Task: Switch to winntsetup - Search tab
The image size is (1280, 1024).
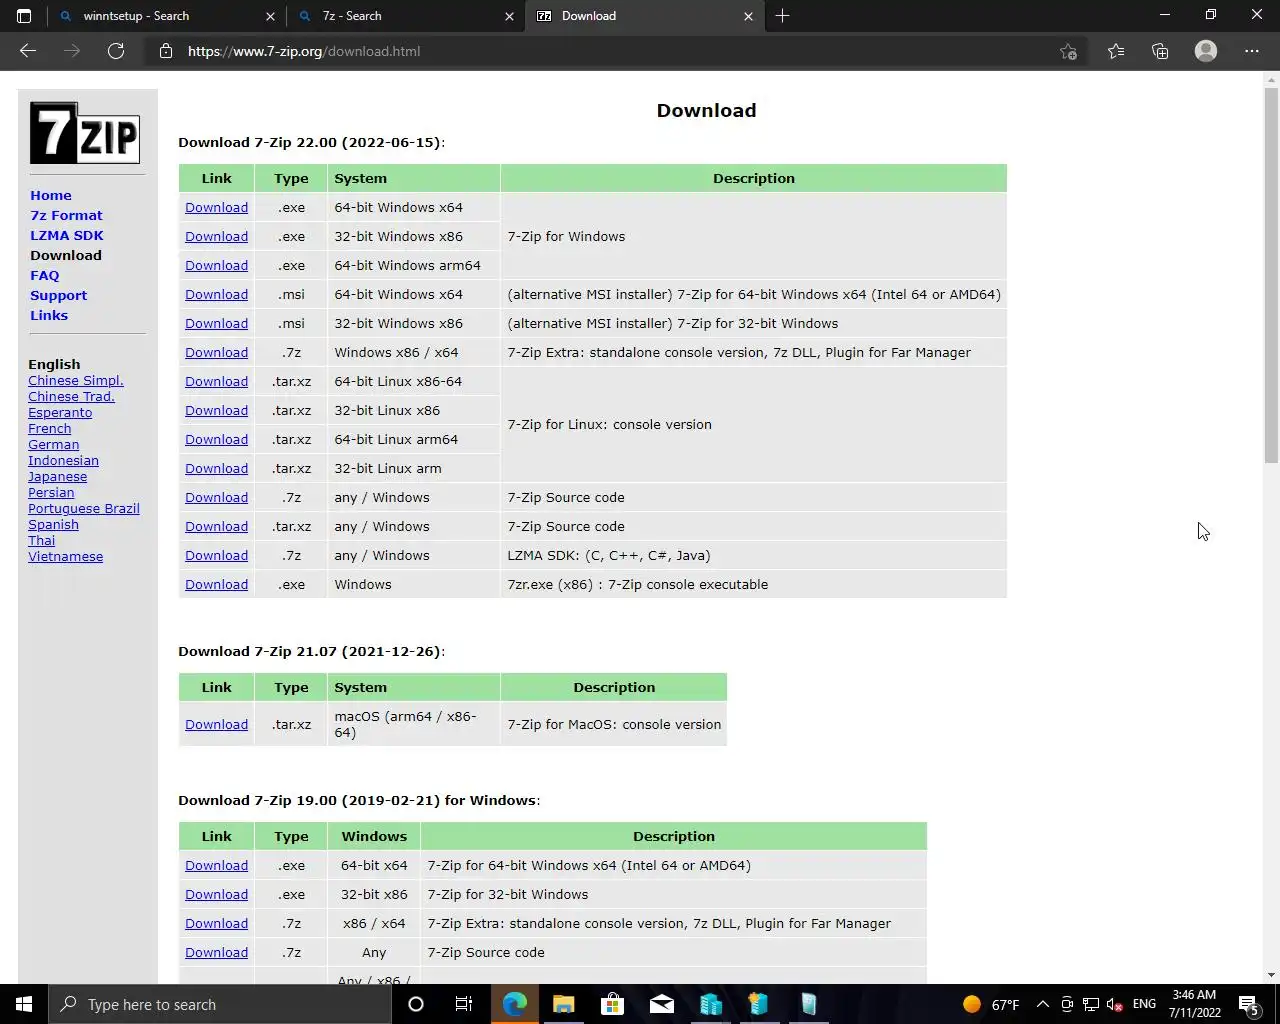Action: [165, 16]
